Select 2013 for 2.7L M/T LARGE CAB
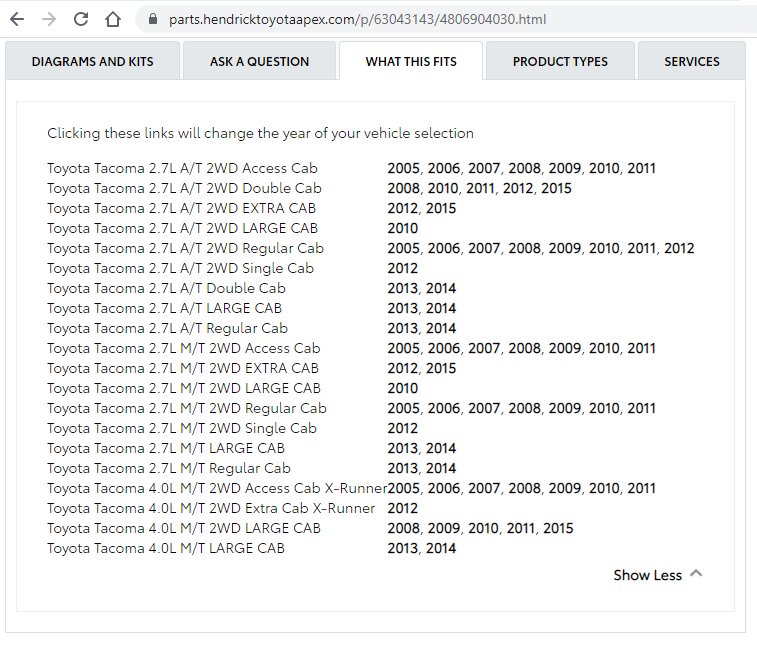This screenshot has height=645, width=757. 403,449
